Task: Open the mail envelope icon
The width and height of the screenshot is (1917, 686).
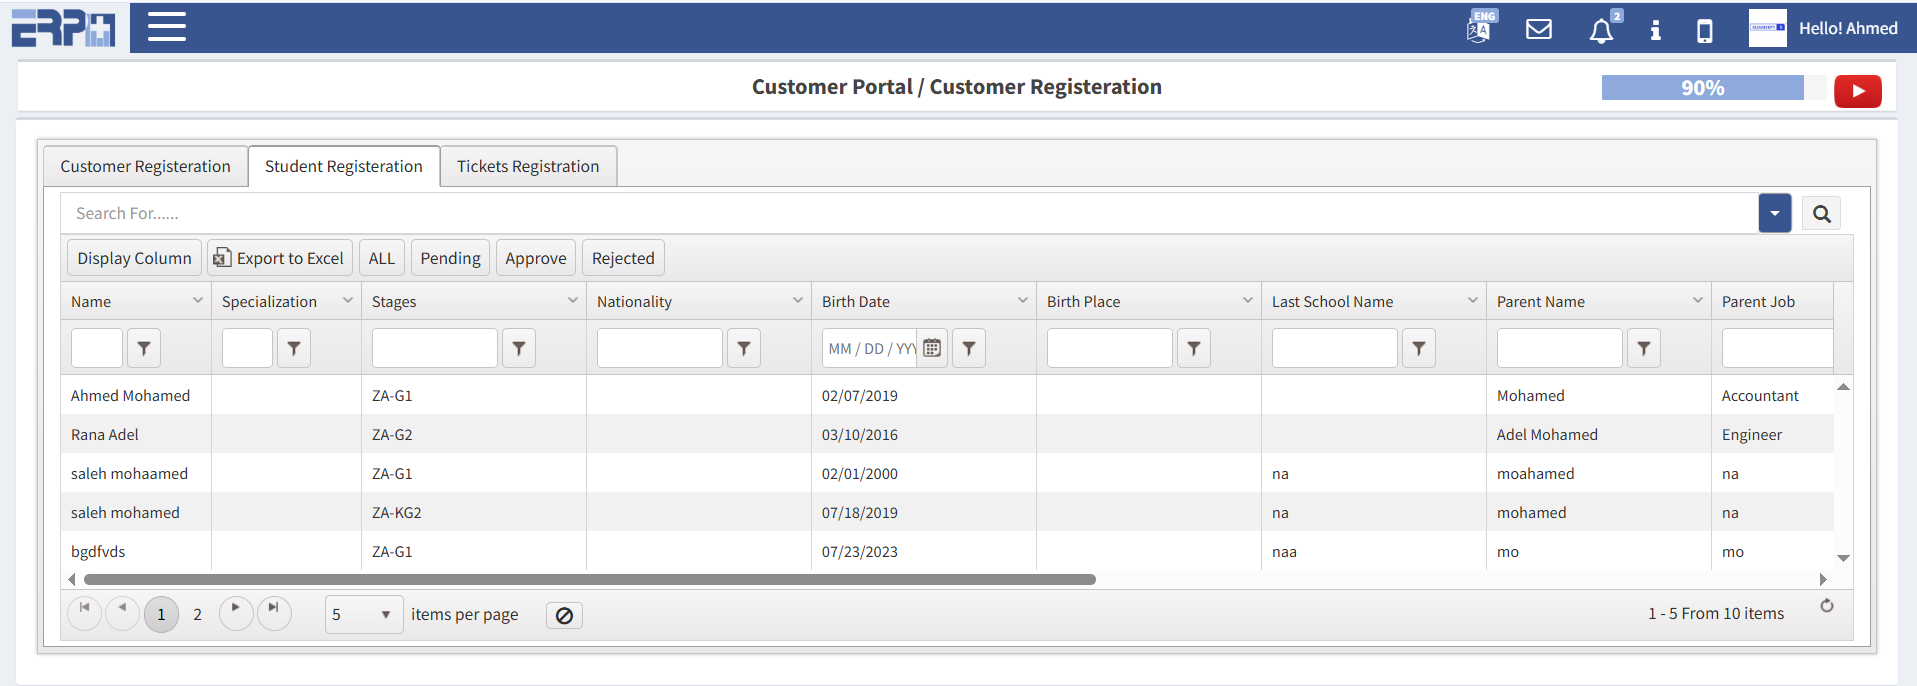Action: (x=1538, y=29)
